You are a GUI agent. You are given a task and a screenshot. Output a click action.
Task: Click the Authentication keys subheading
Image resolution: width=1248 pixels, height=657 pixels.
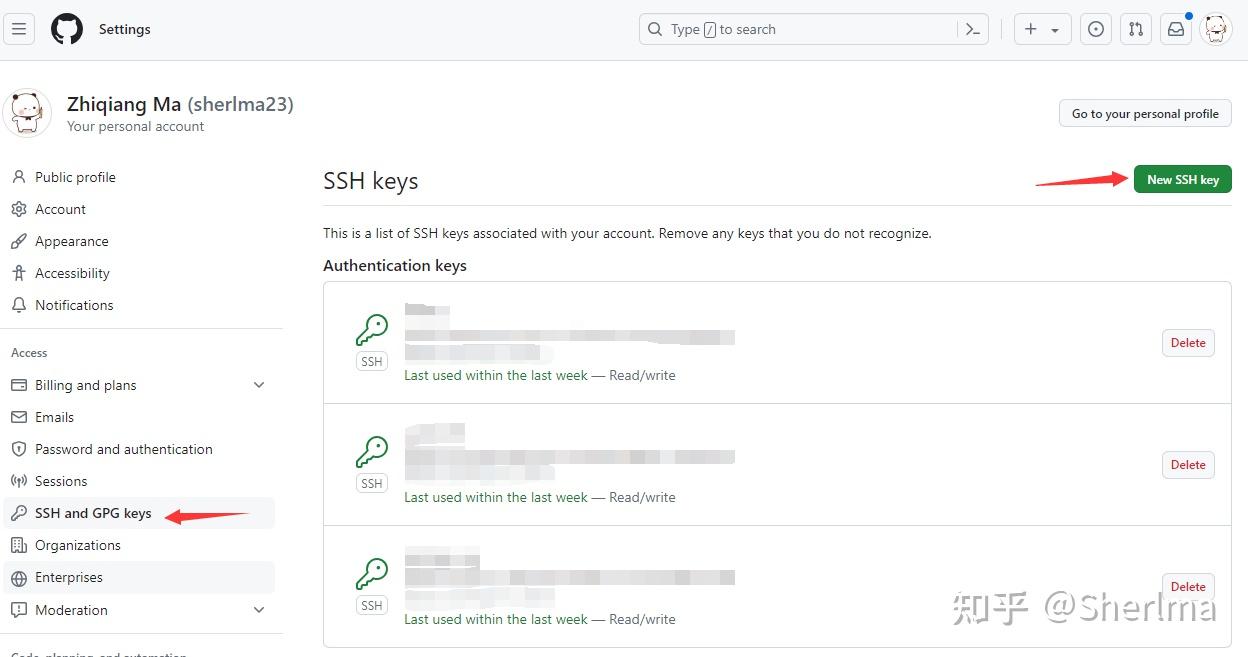click(395, 265)
